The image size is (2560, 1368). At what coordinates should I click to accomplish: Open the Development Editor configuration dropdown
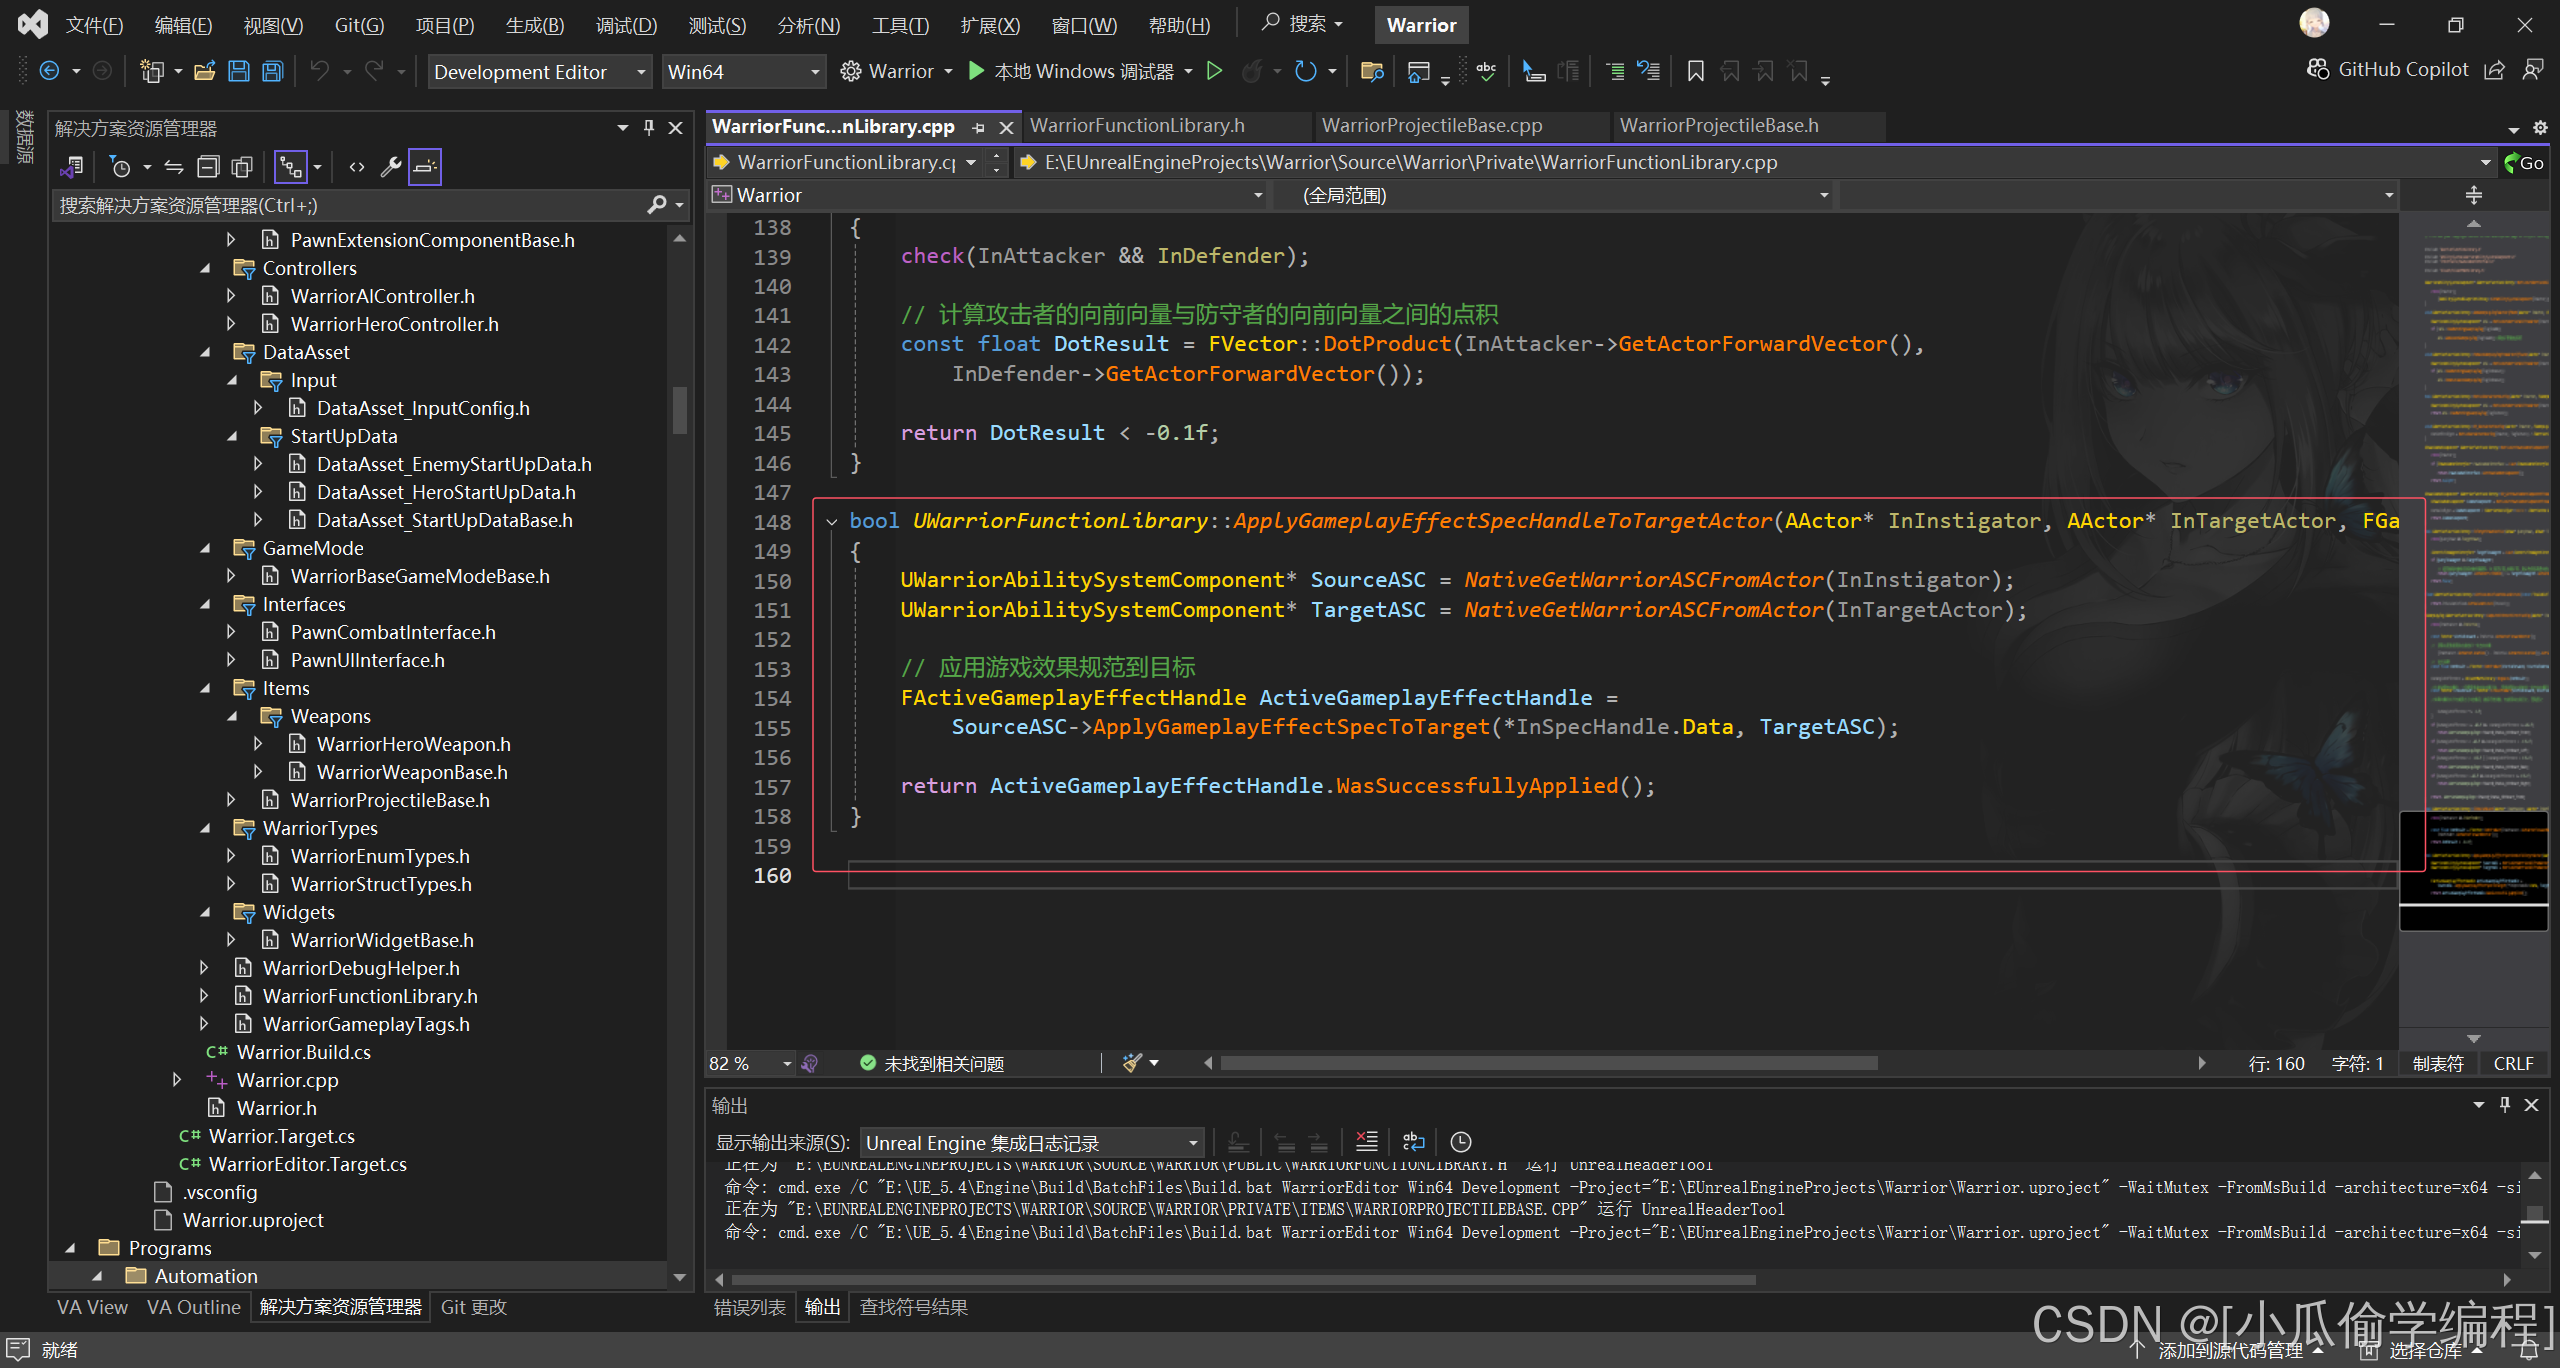coord(540,72)
